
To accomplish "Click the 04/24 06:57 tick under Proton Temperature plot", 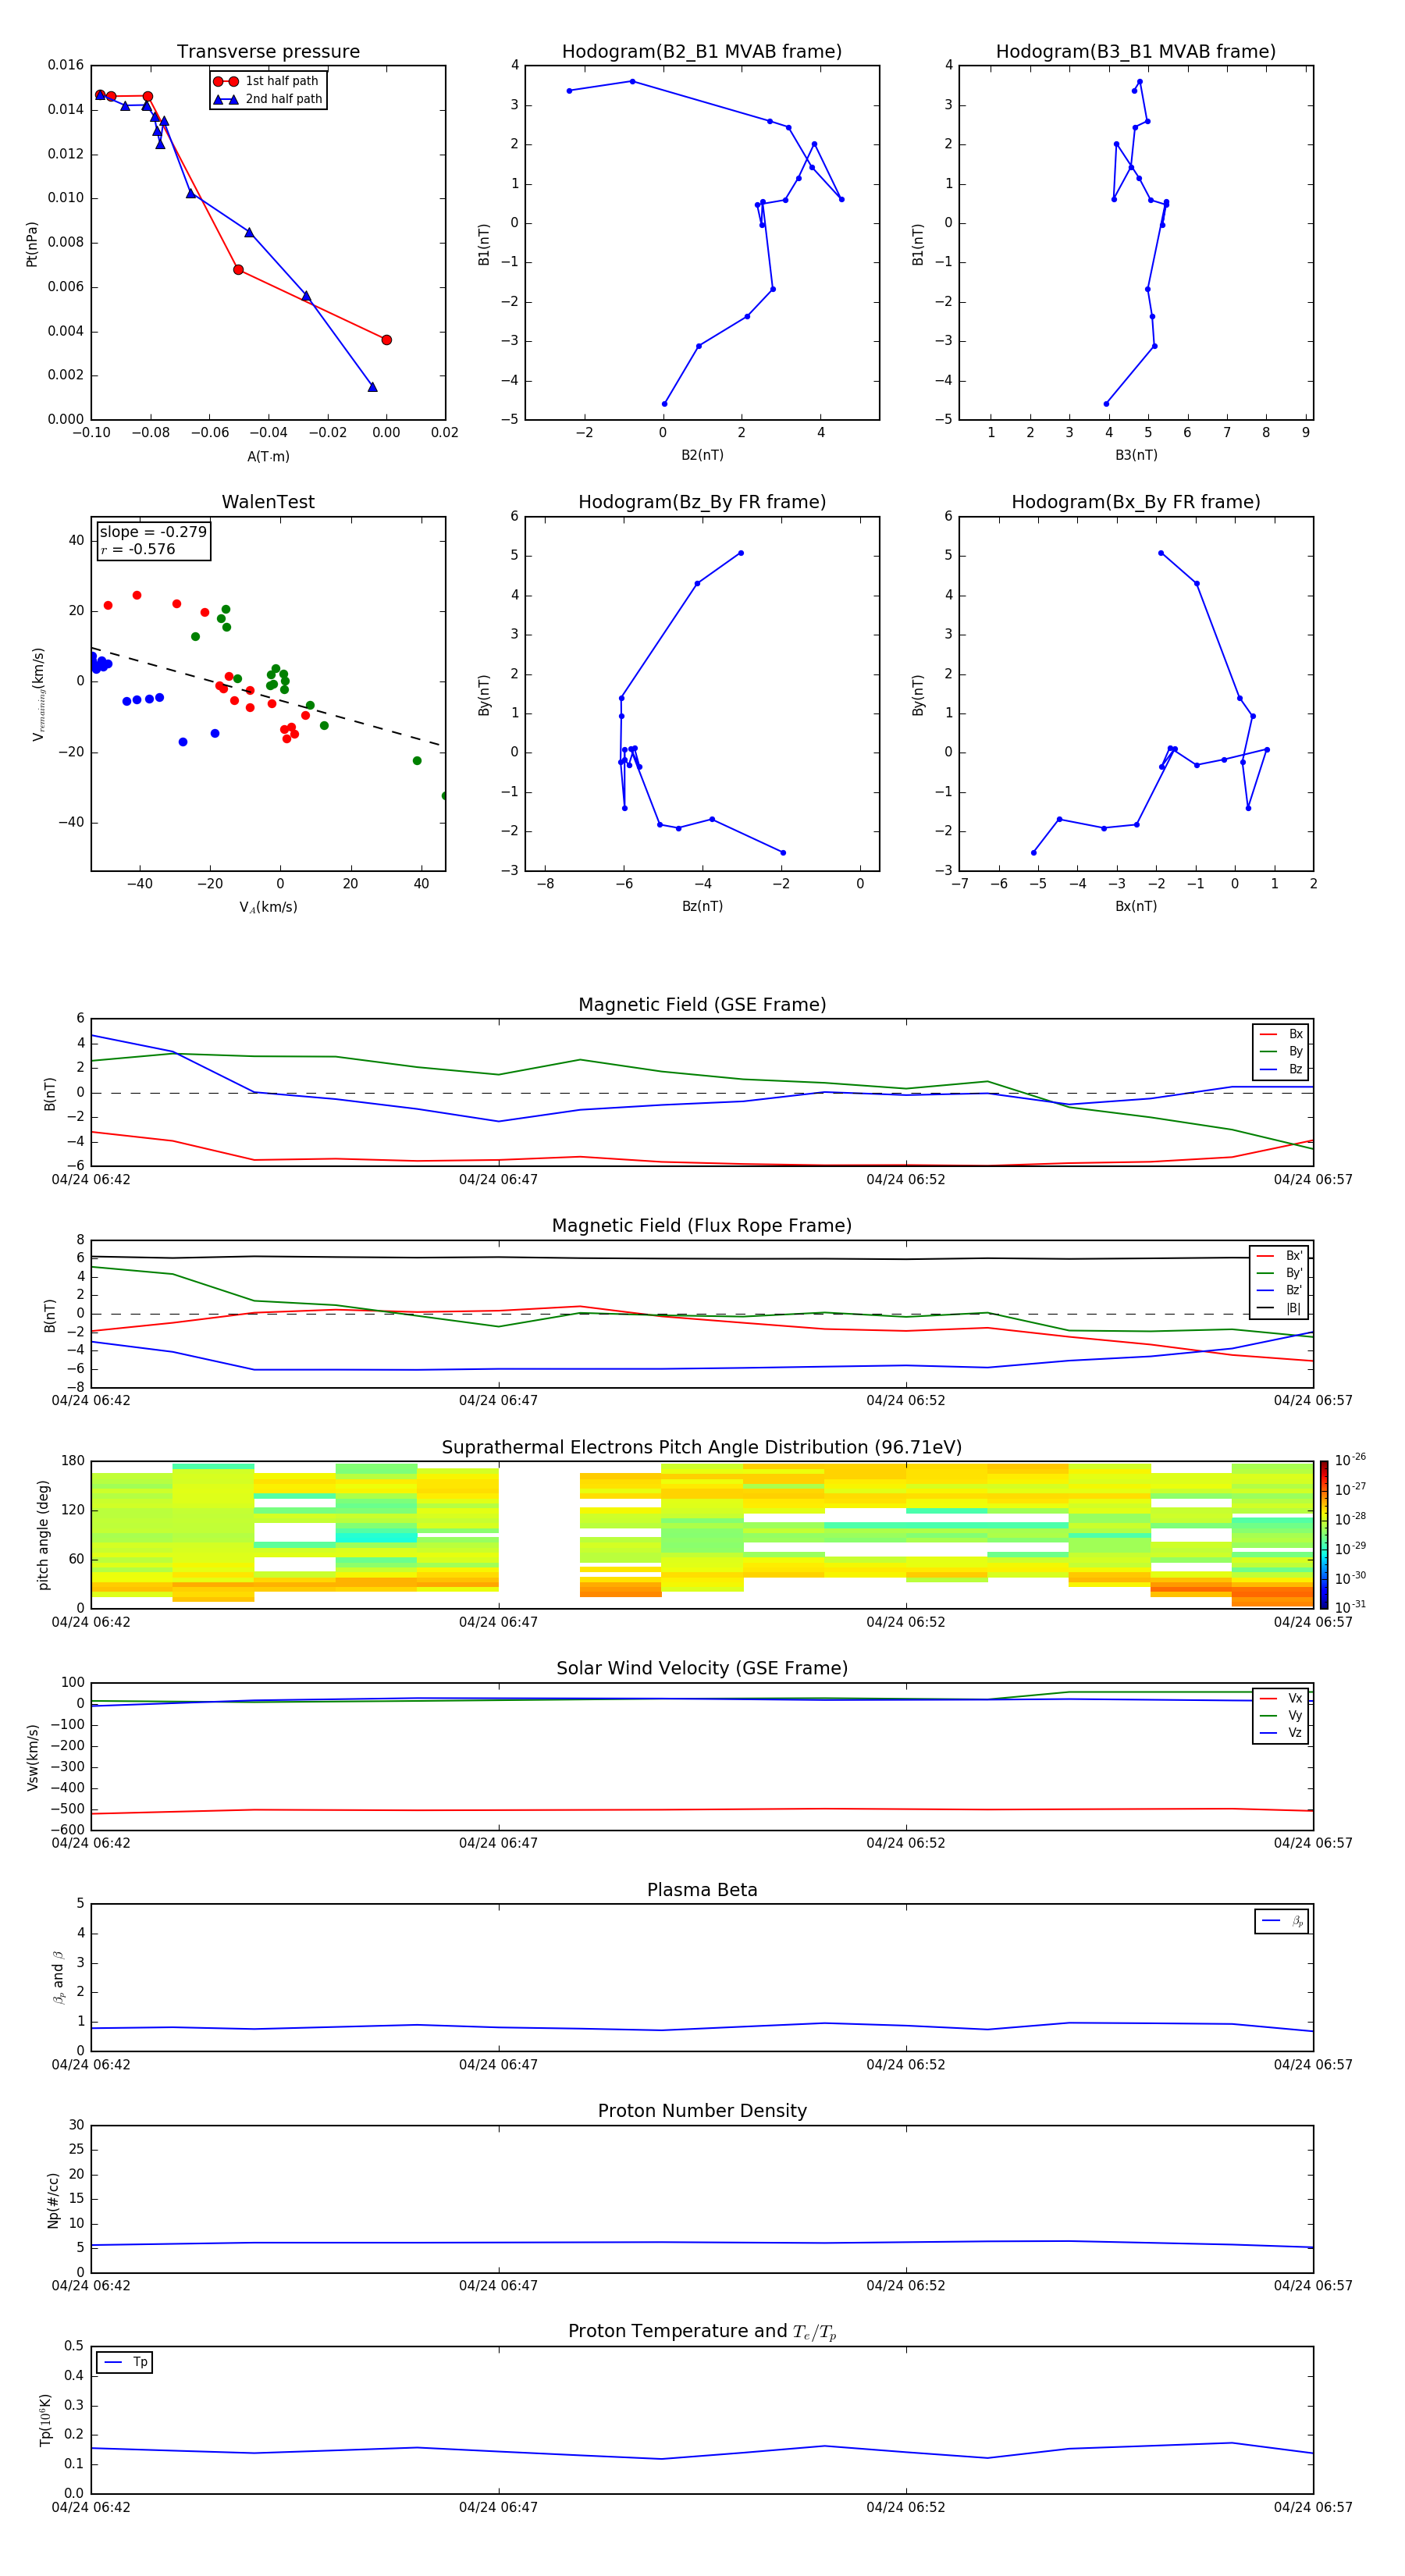I will coord(1312,2507).
